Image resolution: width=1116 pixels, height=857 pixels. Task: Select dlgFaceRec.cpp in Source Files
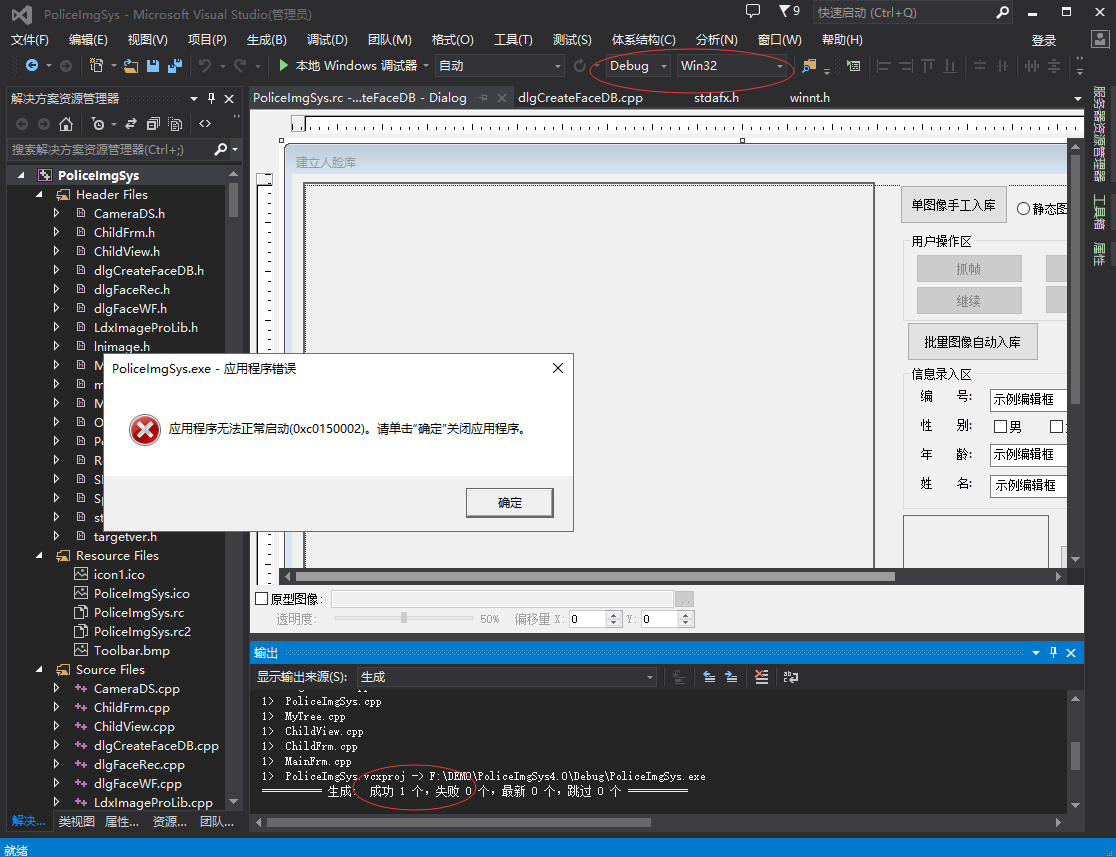pyautogui.click(x=139, y=764)
